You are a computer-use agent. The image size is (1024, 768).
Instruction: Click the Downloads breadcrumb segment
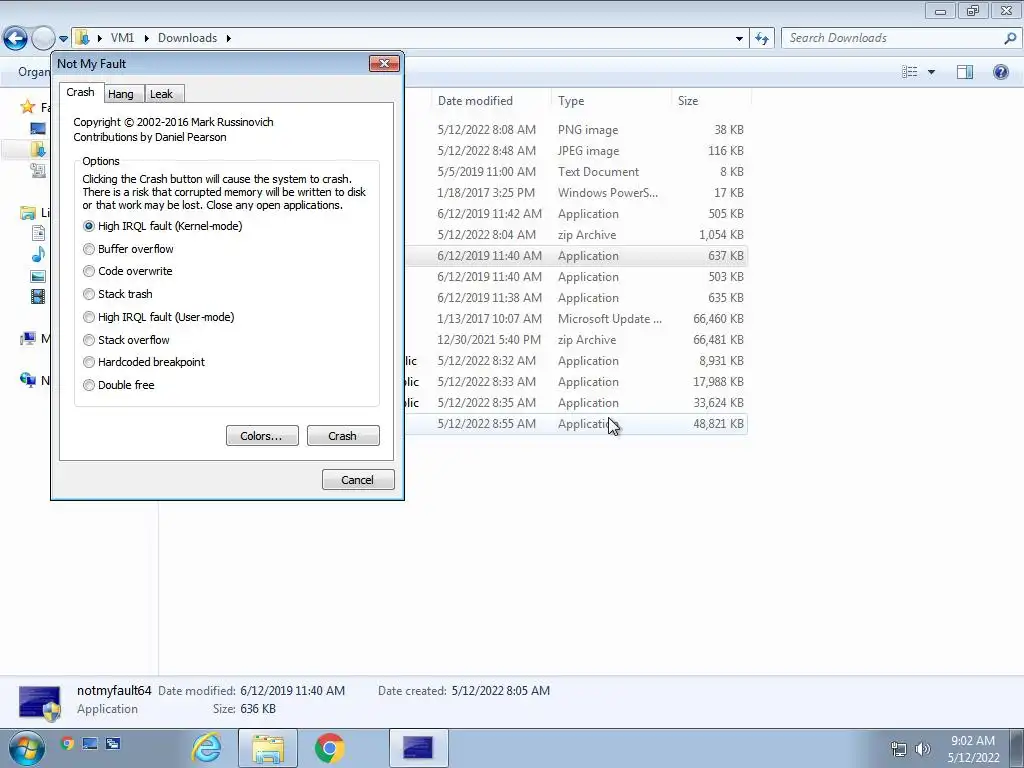point(187,38)
